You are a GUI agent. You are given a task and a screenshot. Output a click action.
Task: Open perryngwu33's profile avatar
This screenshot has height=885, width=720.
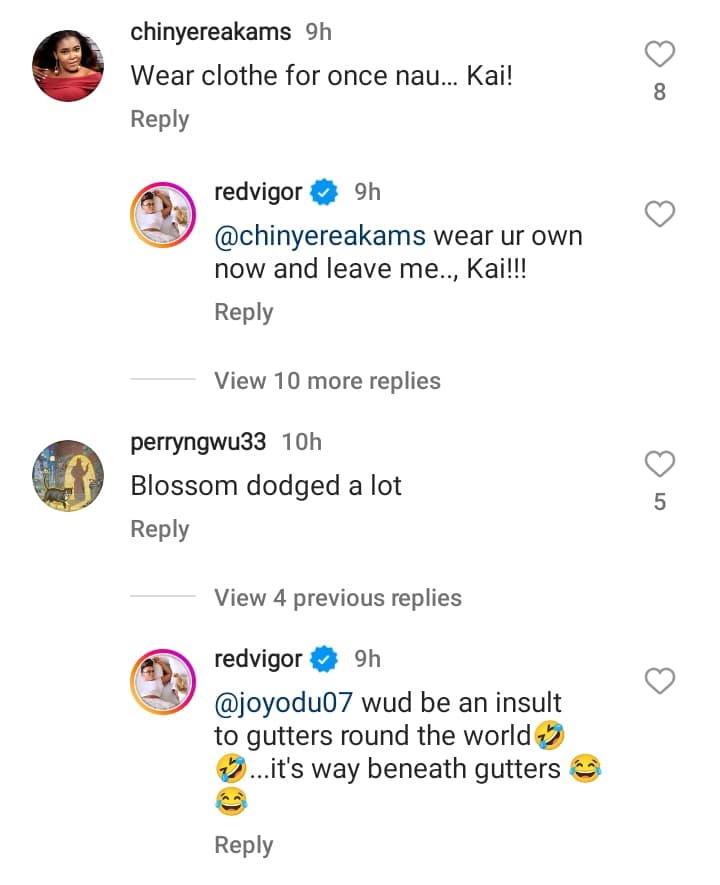click(x=68, y=475)
